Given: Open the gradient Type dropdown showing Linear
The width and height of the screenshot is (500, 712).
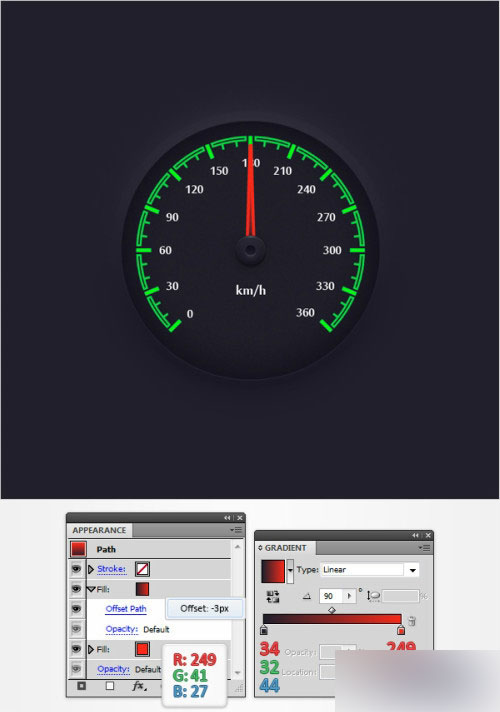Looking at the screenshot, I should (x=370, y=570).
